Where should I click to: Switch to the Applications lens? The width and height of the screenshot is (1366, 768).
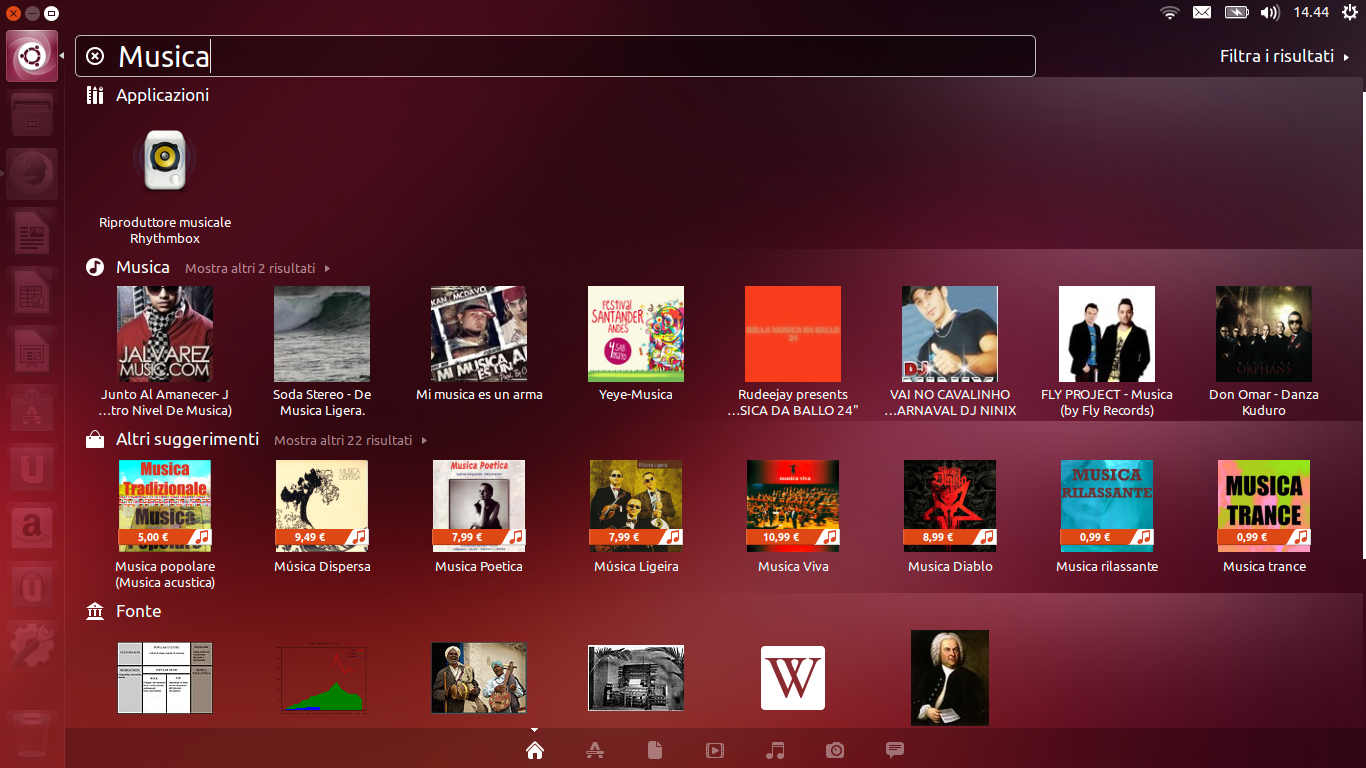[x=595, y=750]
